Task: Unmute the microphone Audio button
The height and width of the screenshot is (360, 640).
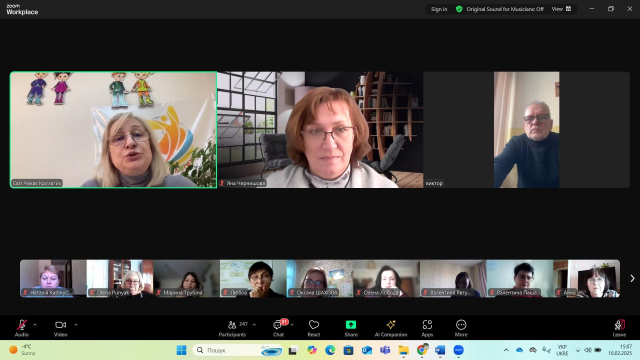Action: click(x=22, y=328)
